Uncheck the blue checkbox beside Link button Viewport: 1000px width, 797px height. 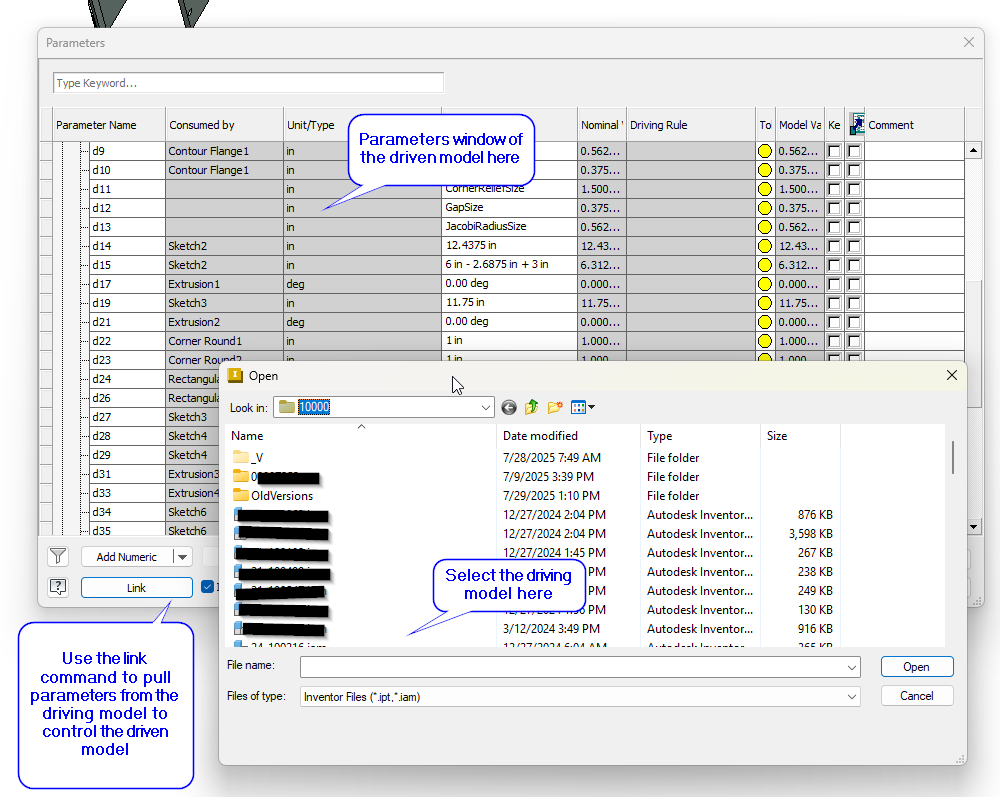(x=207, y=587)
